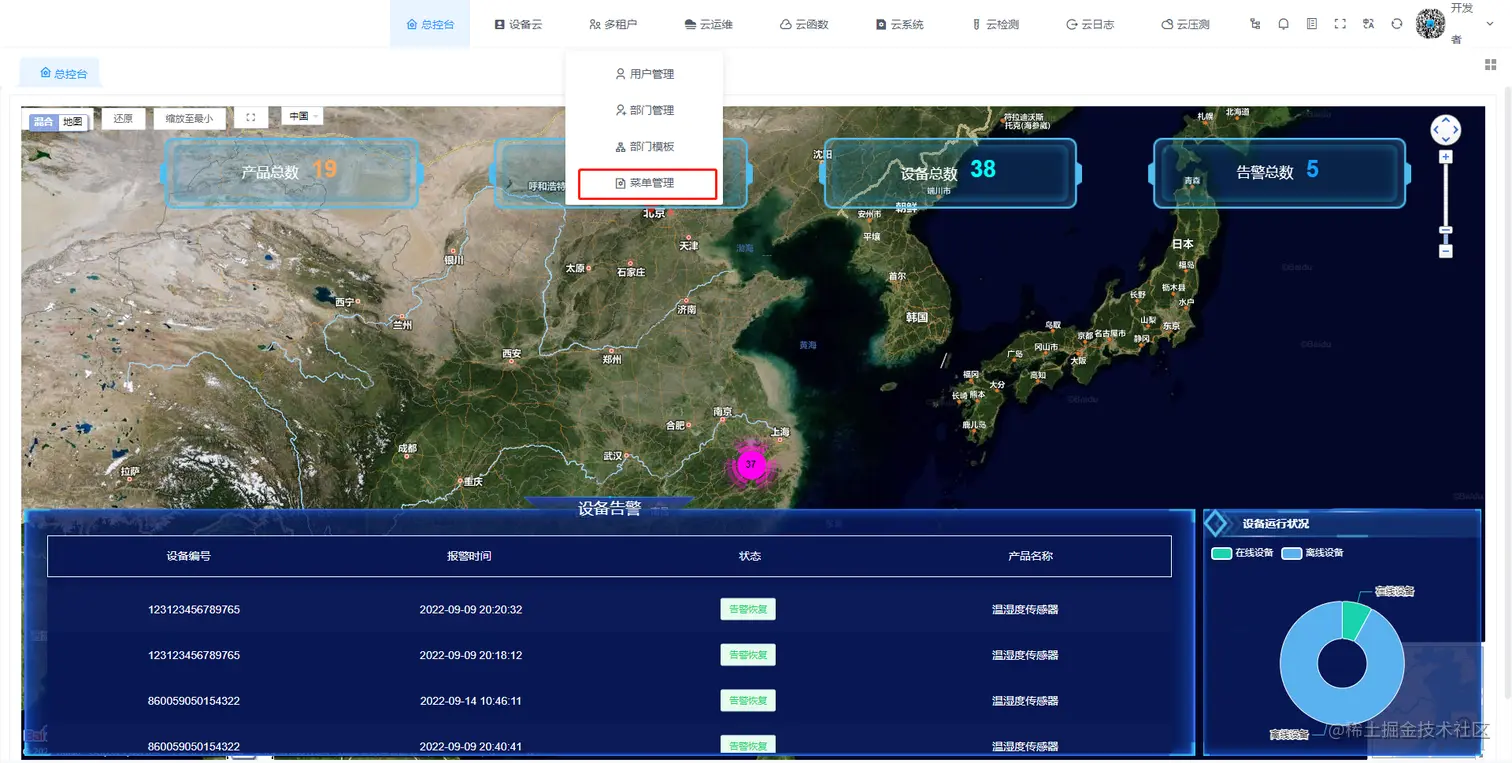The height and width of the screenshot is (763, 1512).
Task: Open the 云日志 navigation menu
Action: pos(1090,24)
